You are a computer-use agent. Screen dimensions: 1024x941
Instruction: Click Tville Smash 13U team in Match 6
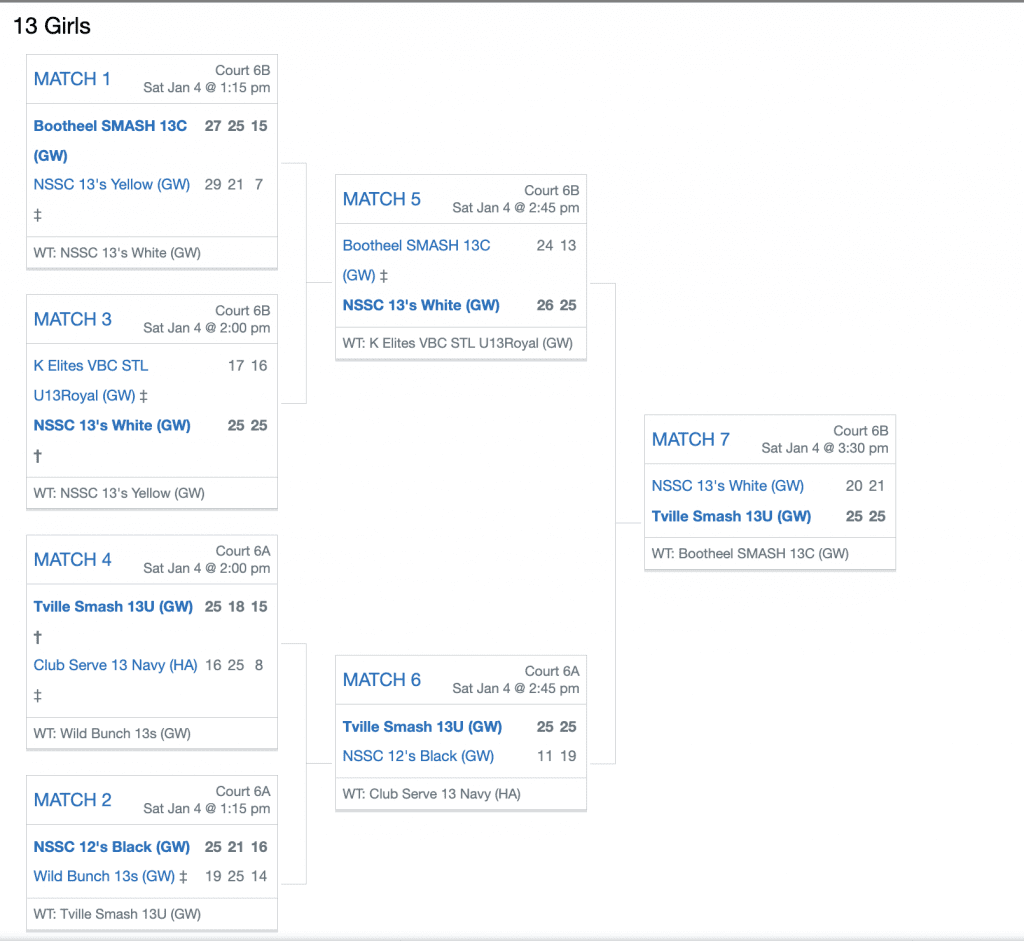click(x=422, y=727)
